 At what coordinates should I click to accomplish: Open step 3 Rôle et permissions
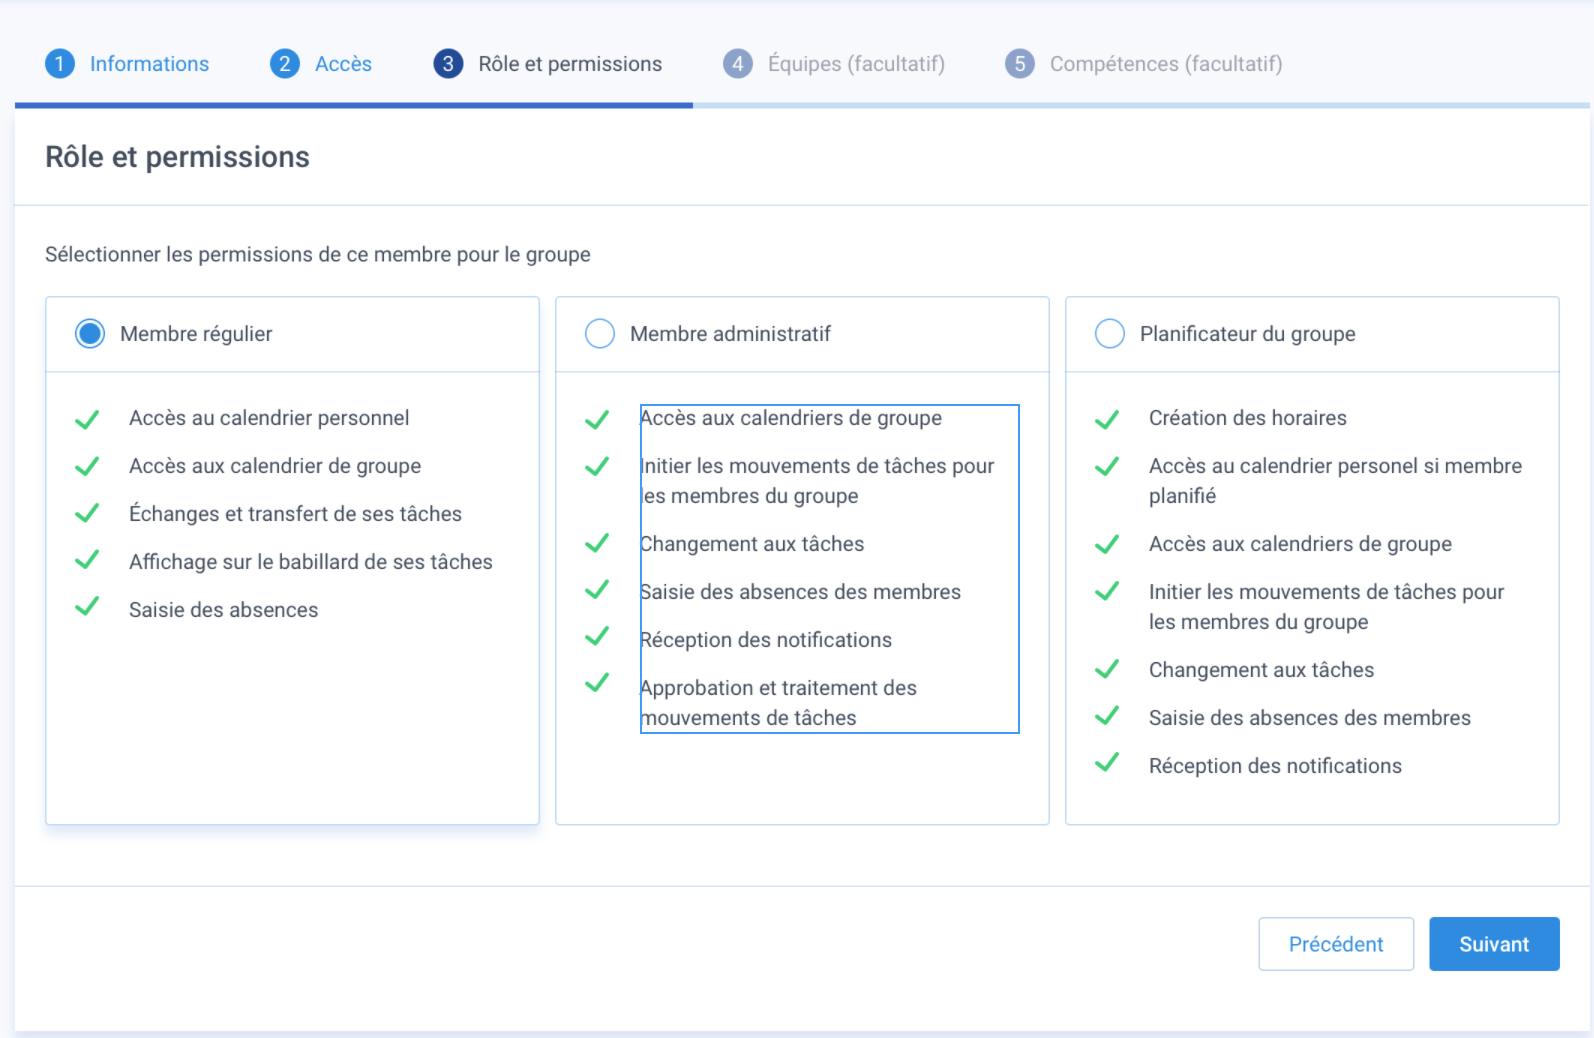click(x=548, y=64)
